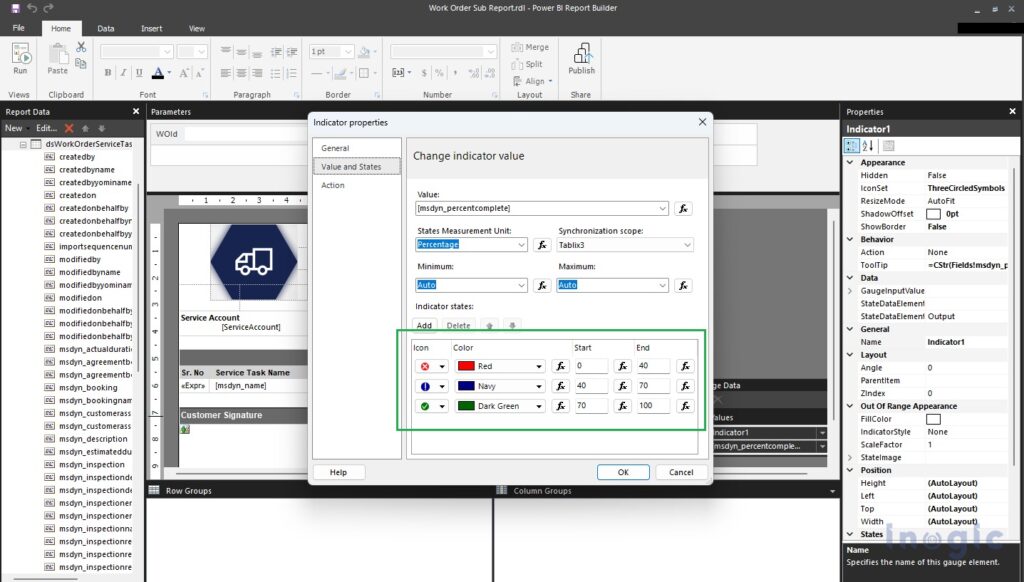Select Value and States in the dialog sidebar
The width and height of the screenshot is (1024, 582).
coord(352,166)
